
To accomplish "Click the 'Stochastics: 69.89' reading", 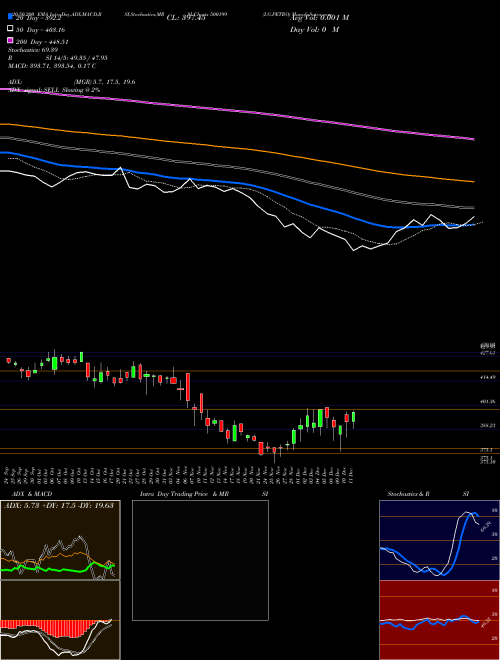I will (x=32, y=50).
